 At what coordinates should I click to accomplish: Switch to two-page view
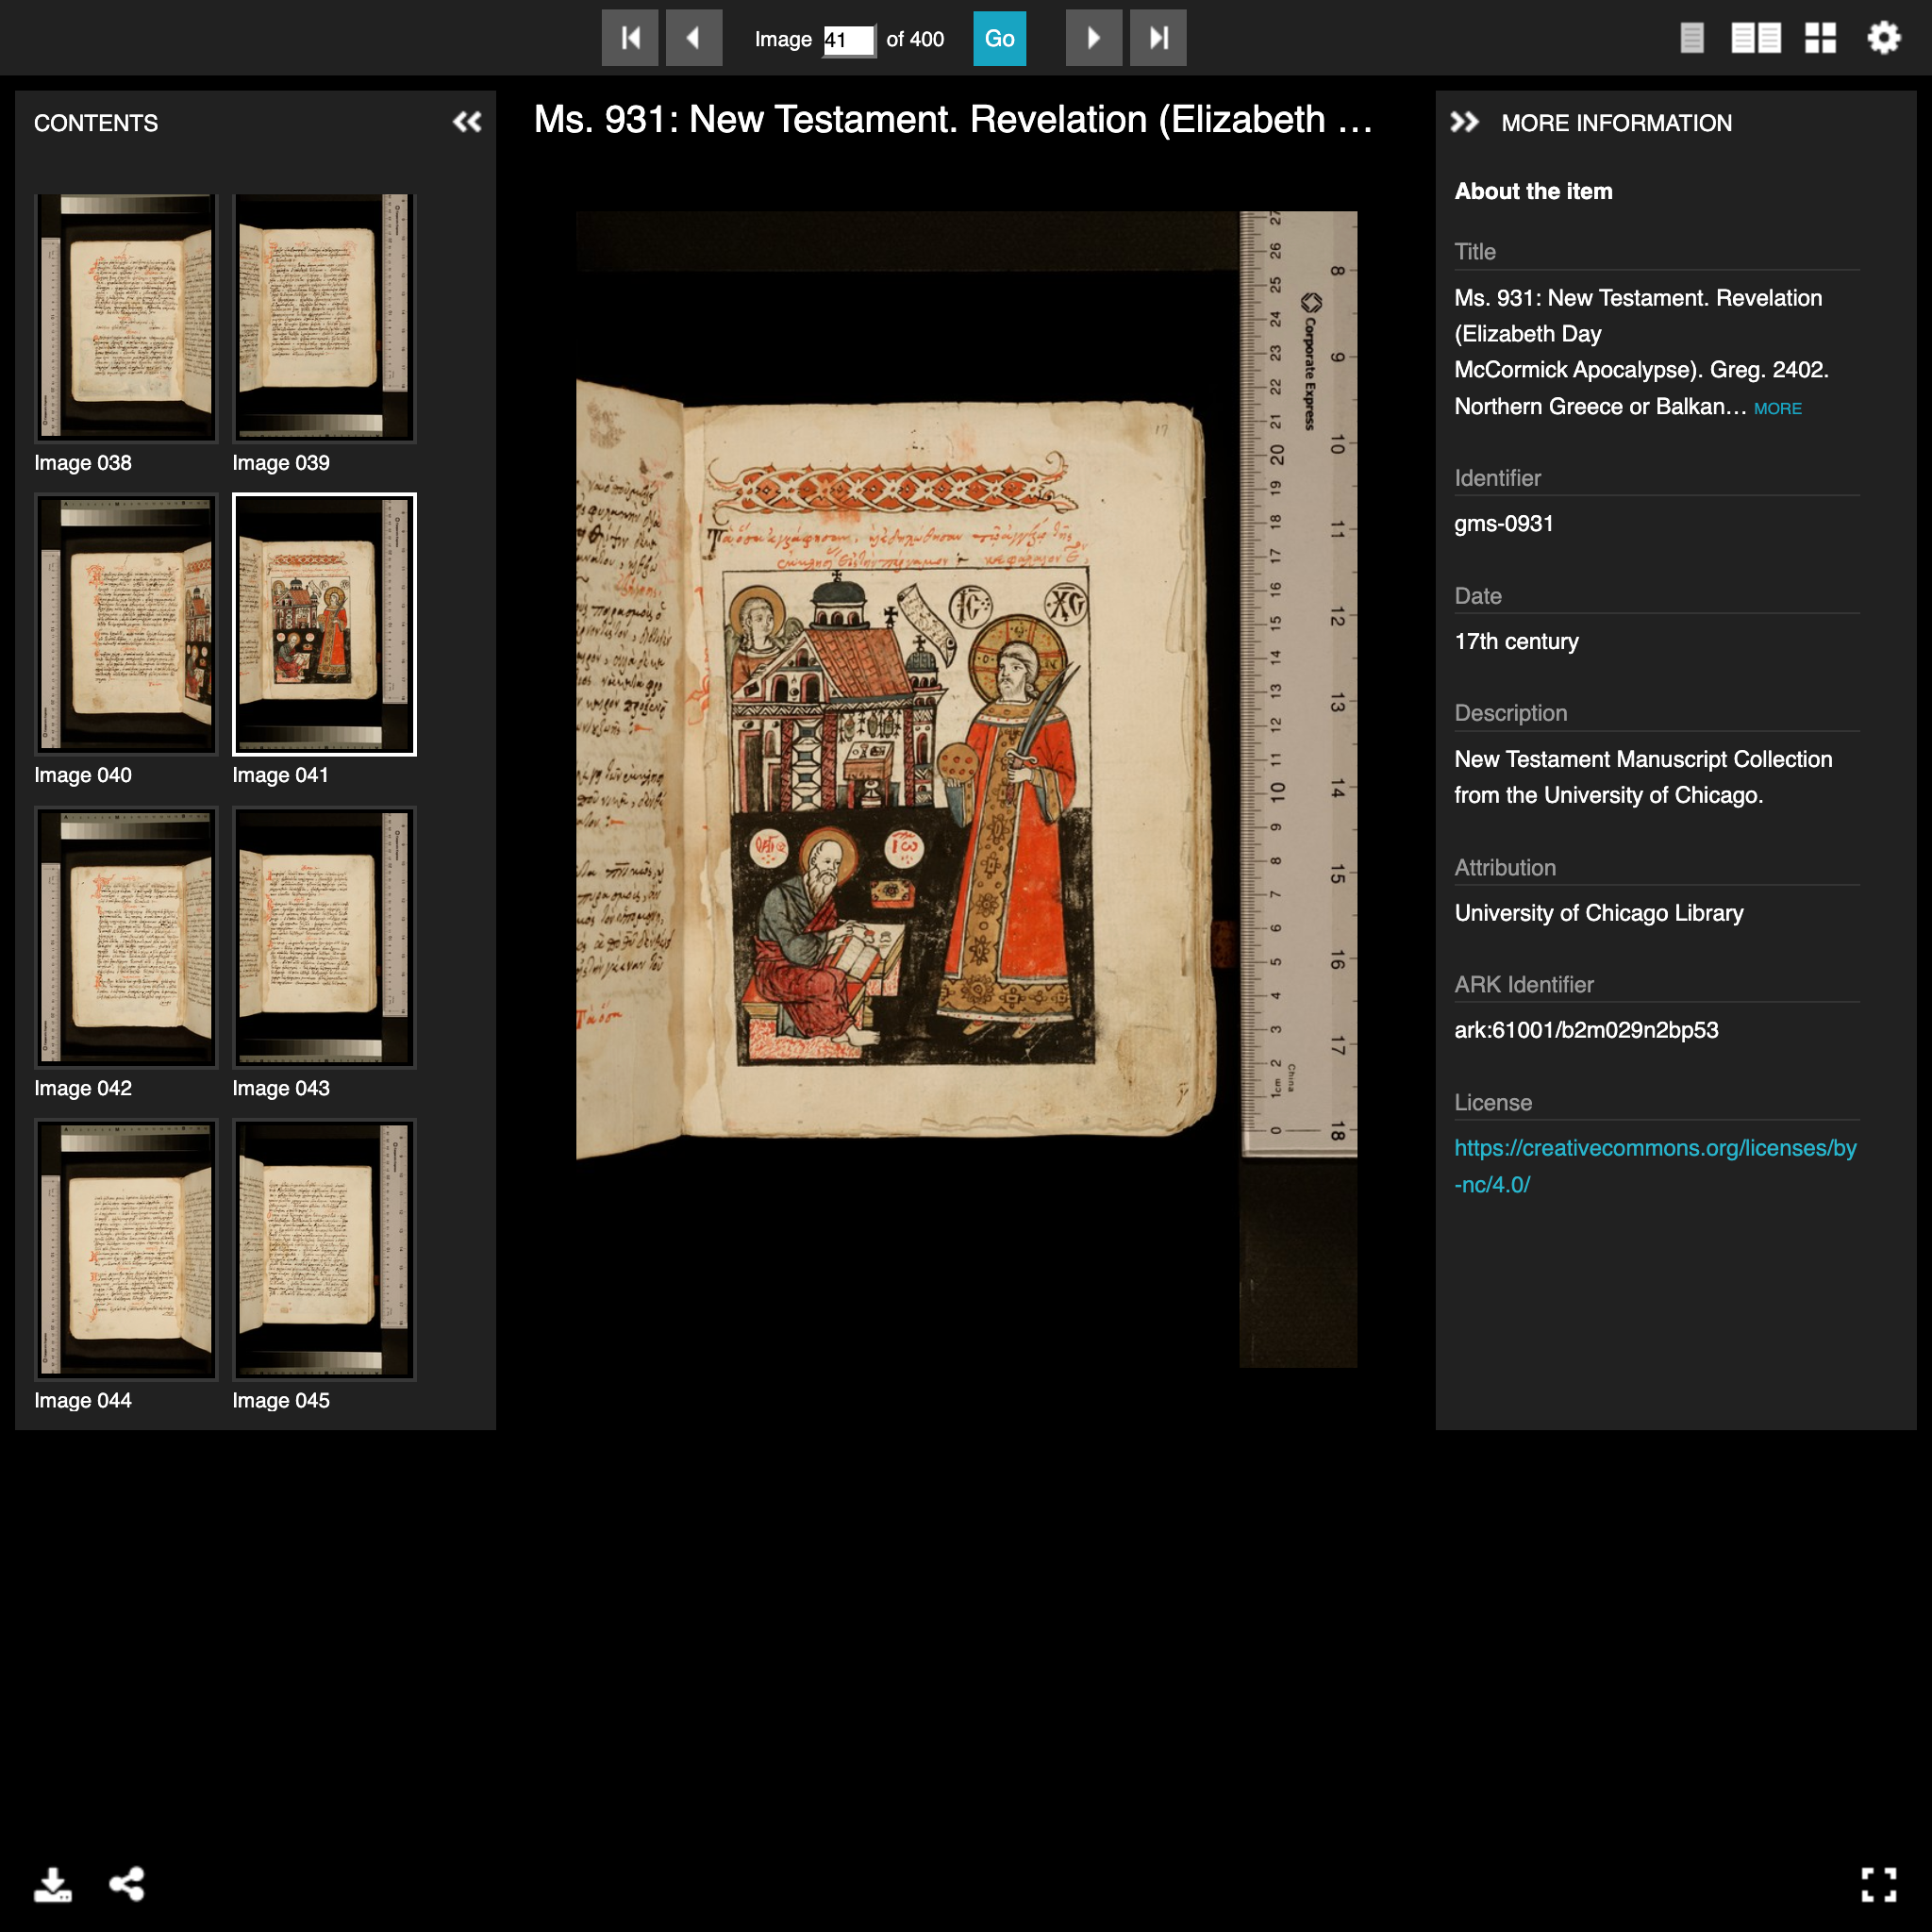coord(1756,38)
